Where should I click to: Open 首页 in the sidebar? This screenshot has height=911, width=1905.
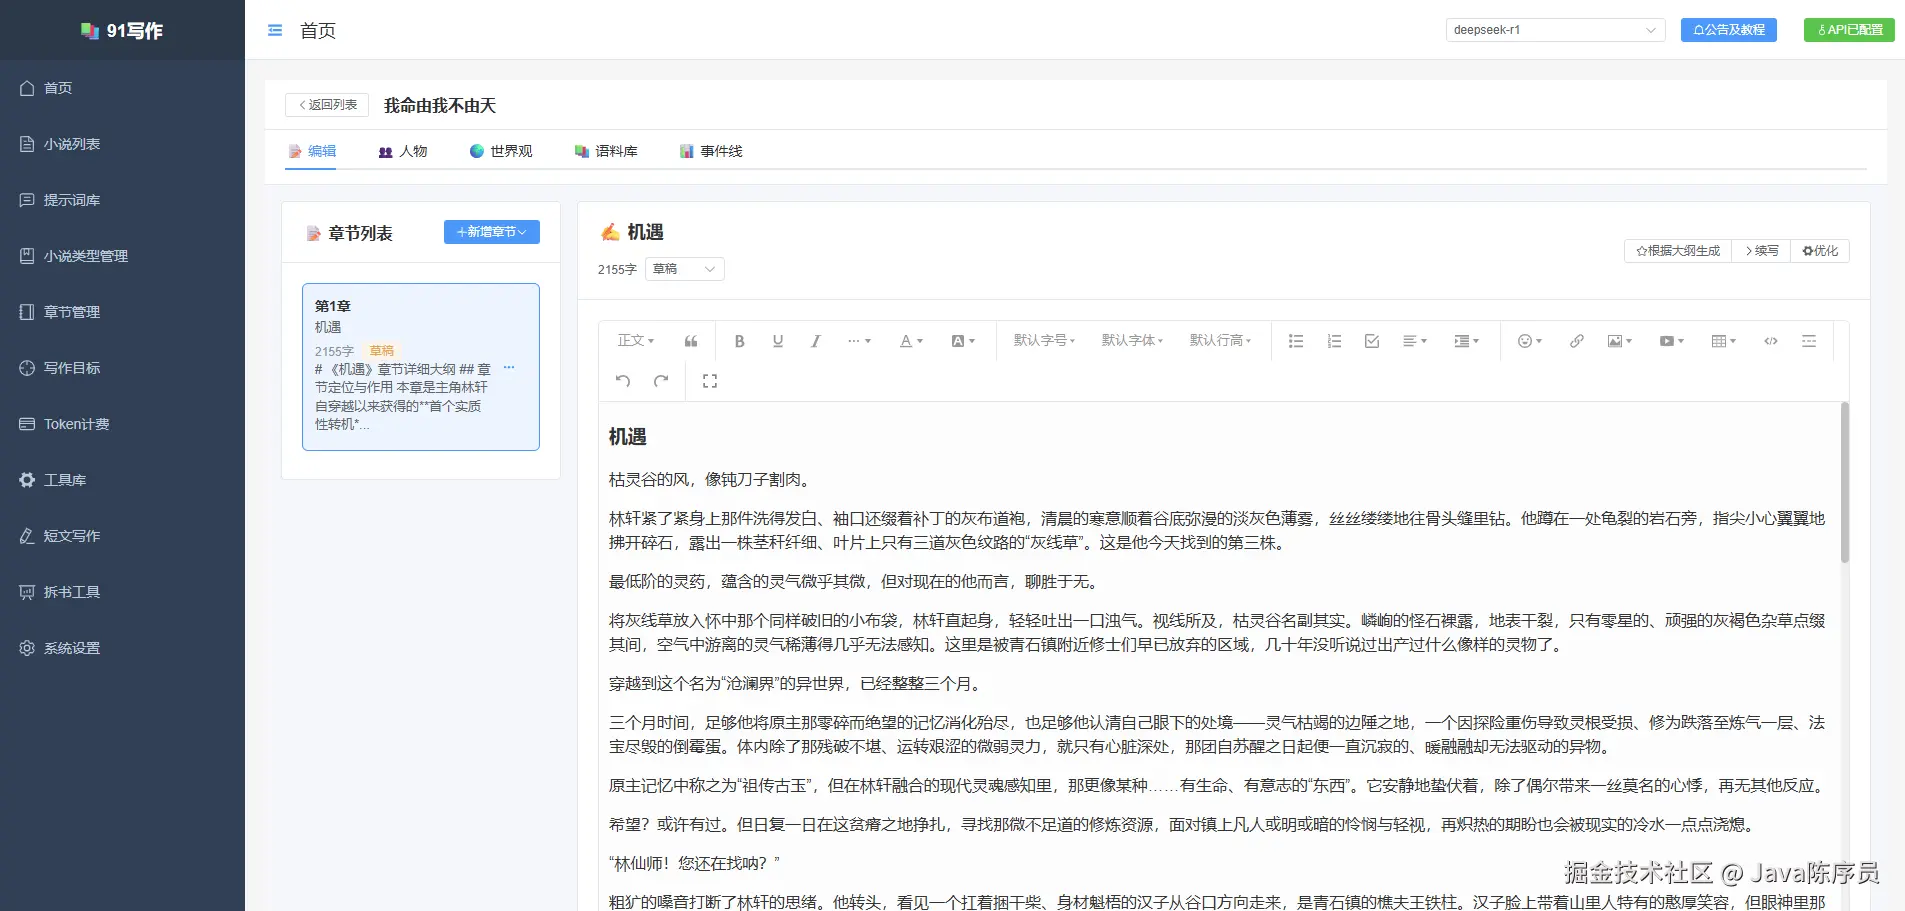click(122, 88)
